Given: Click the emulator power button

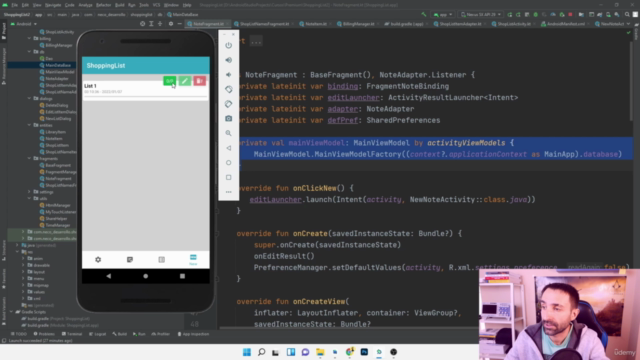Looking at the screenshot, I should coord(229,45).
